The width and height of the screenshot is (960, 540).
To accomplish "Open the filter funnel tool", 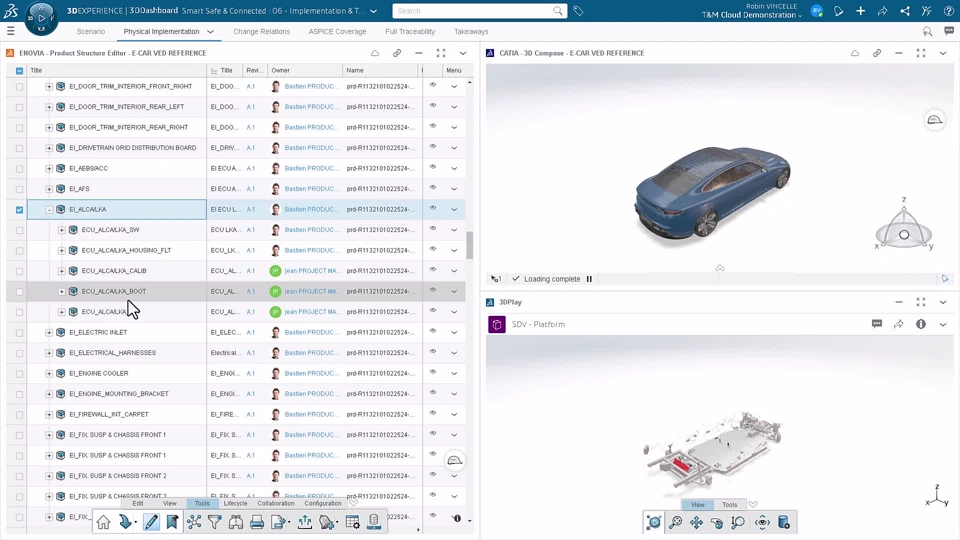I will tap(215, 522).
